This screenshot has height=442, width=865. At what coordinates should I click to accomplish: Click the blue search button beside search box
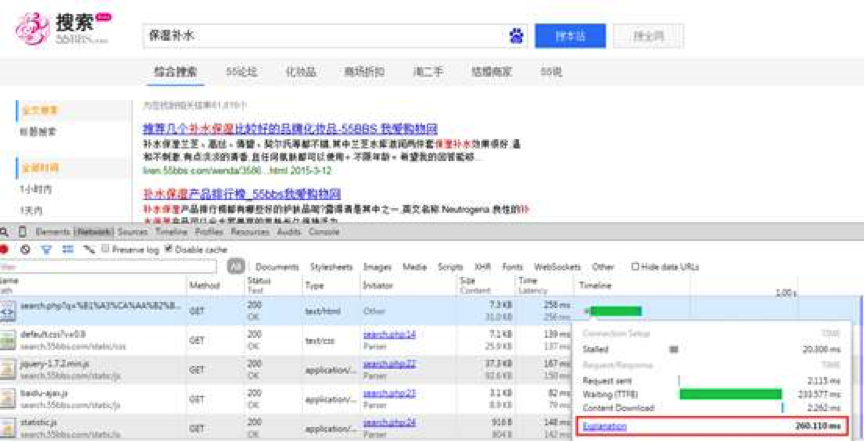(x=570, y=36)
